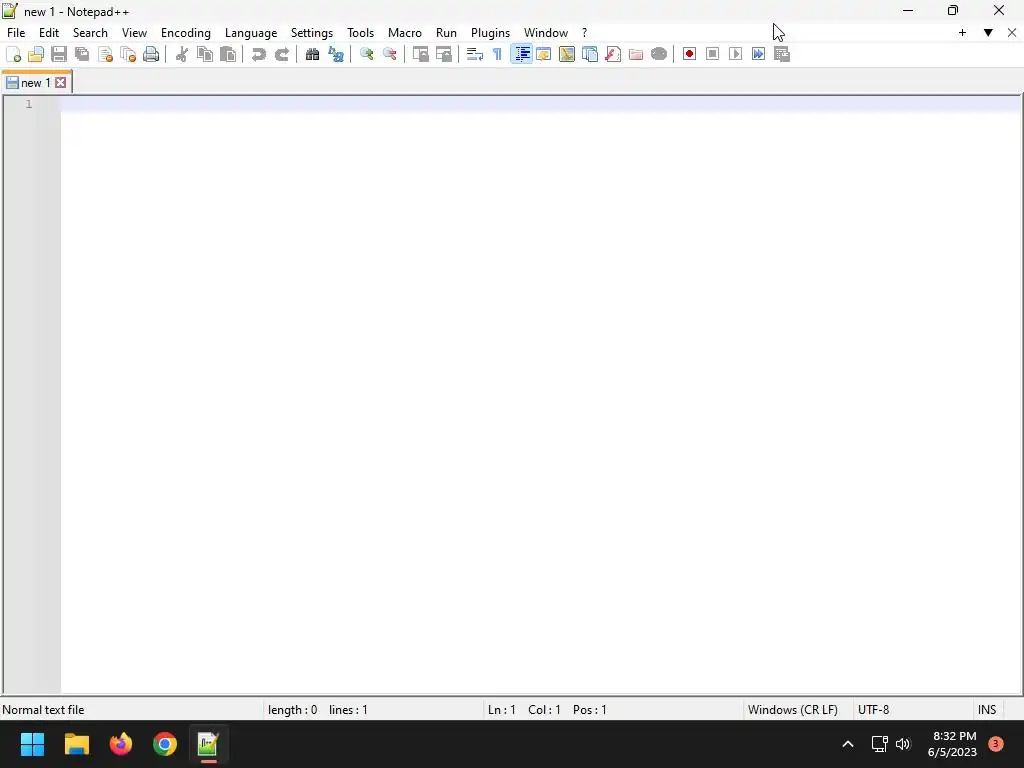Click the Save All toolbar icon

coord(82,54)
